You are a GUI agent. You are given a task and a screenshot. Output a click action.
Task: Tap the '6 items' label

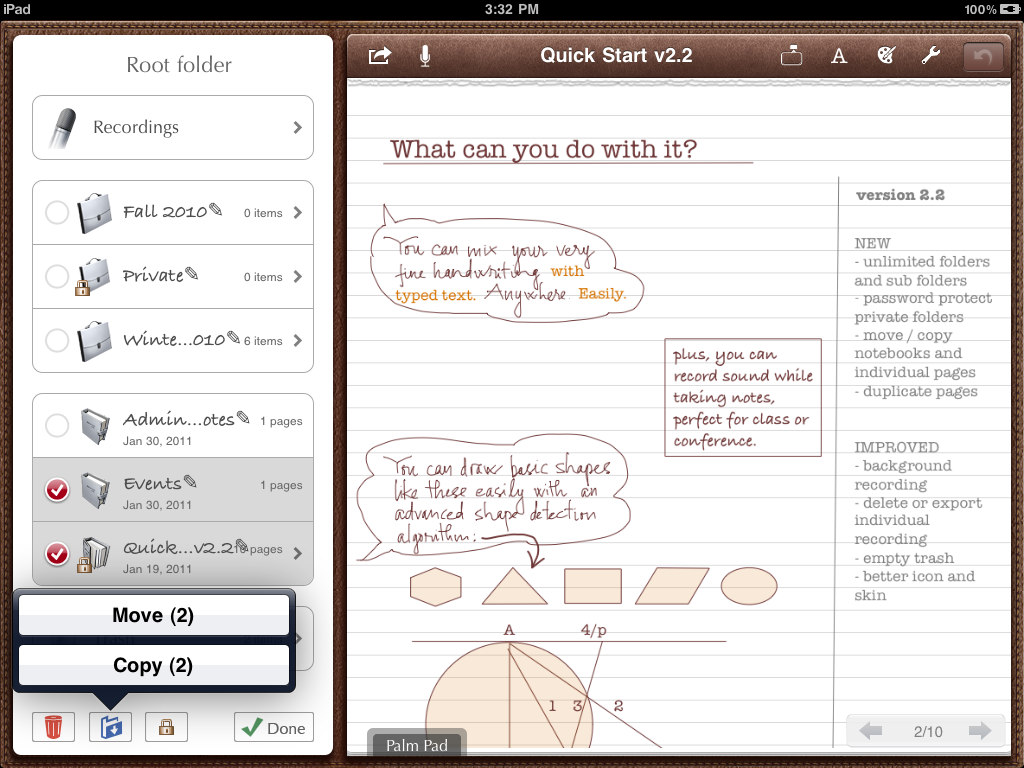pyautogui.click(x=263, y=342)
